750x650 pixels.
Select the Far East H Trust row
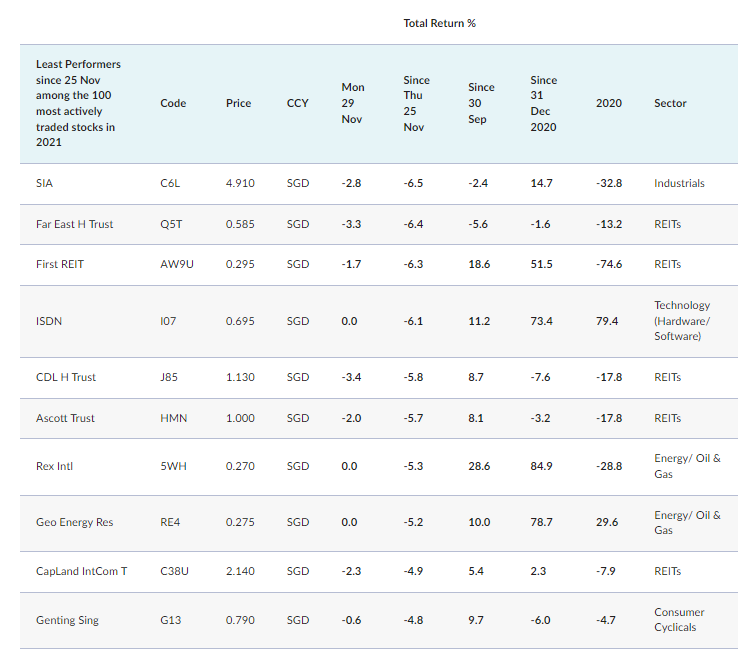pos(74,224)
